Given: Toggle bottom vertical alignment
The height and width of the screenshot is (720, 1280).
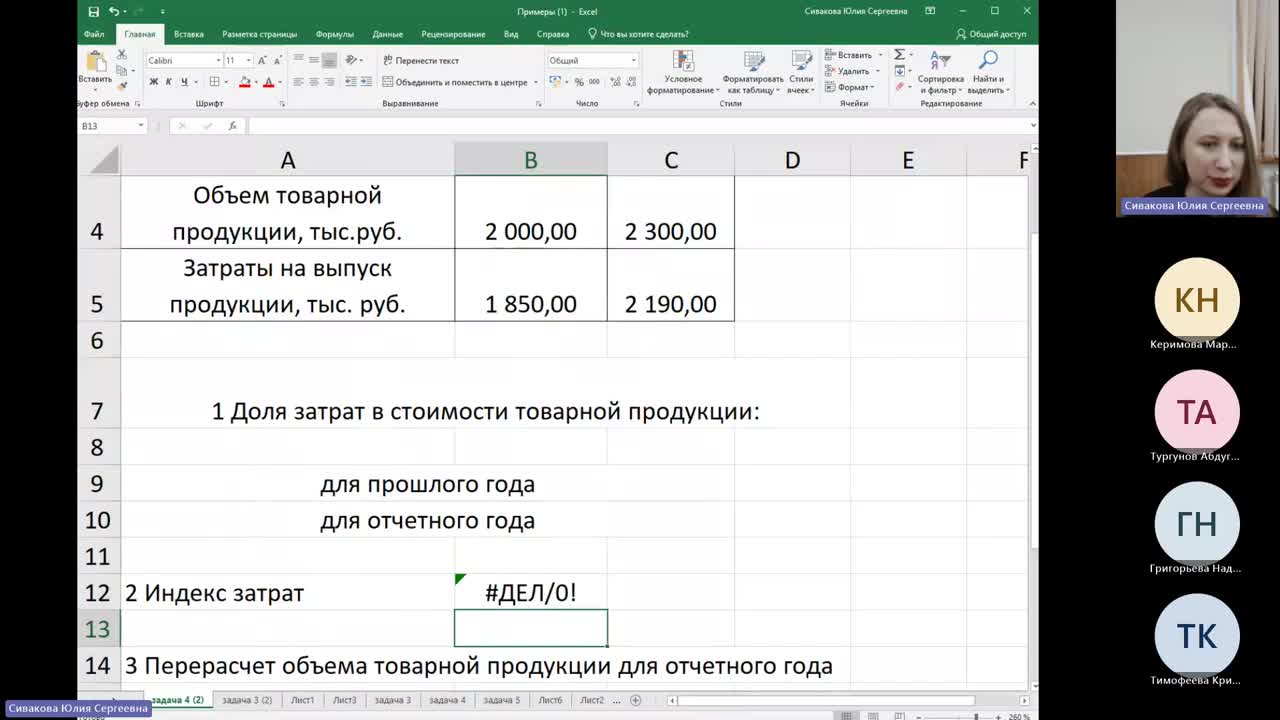Looking at the screenshot, I should click(328, 60).
